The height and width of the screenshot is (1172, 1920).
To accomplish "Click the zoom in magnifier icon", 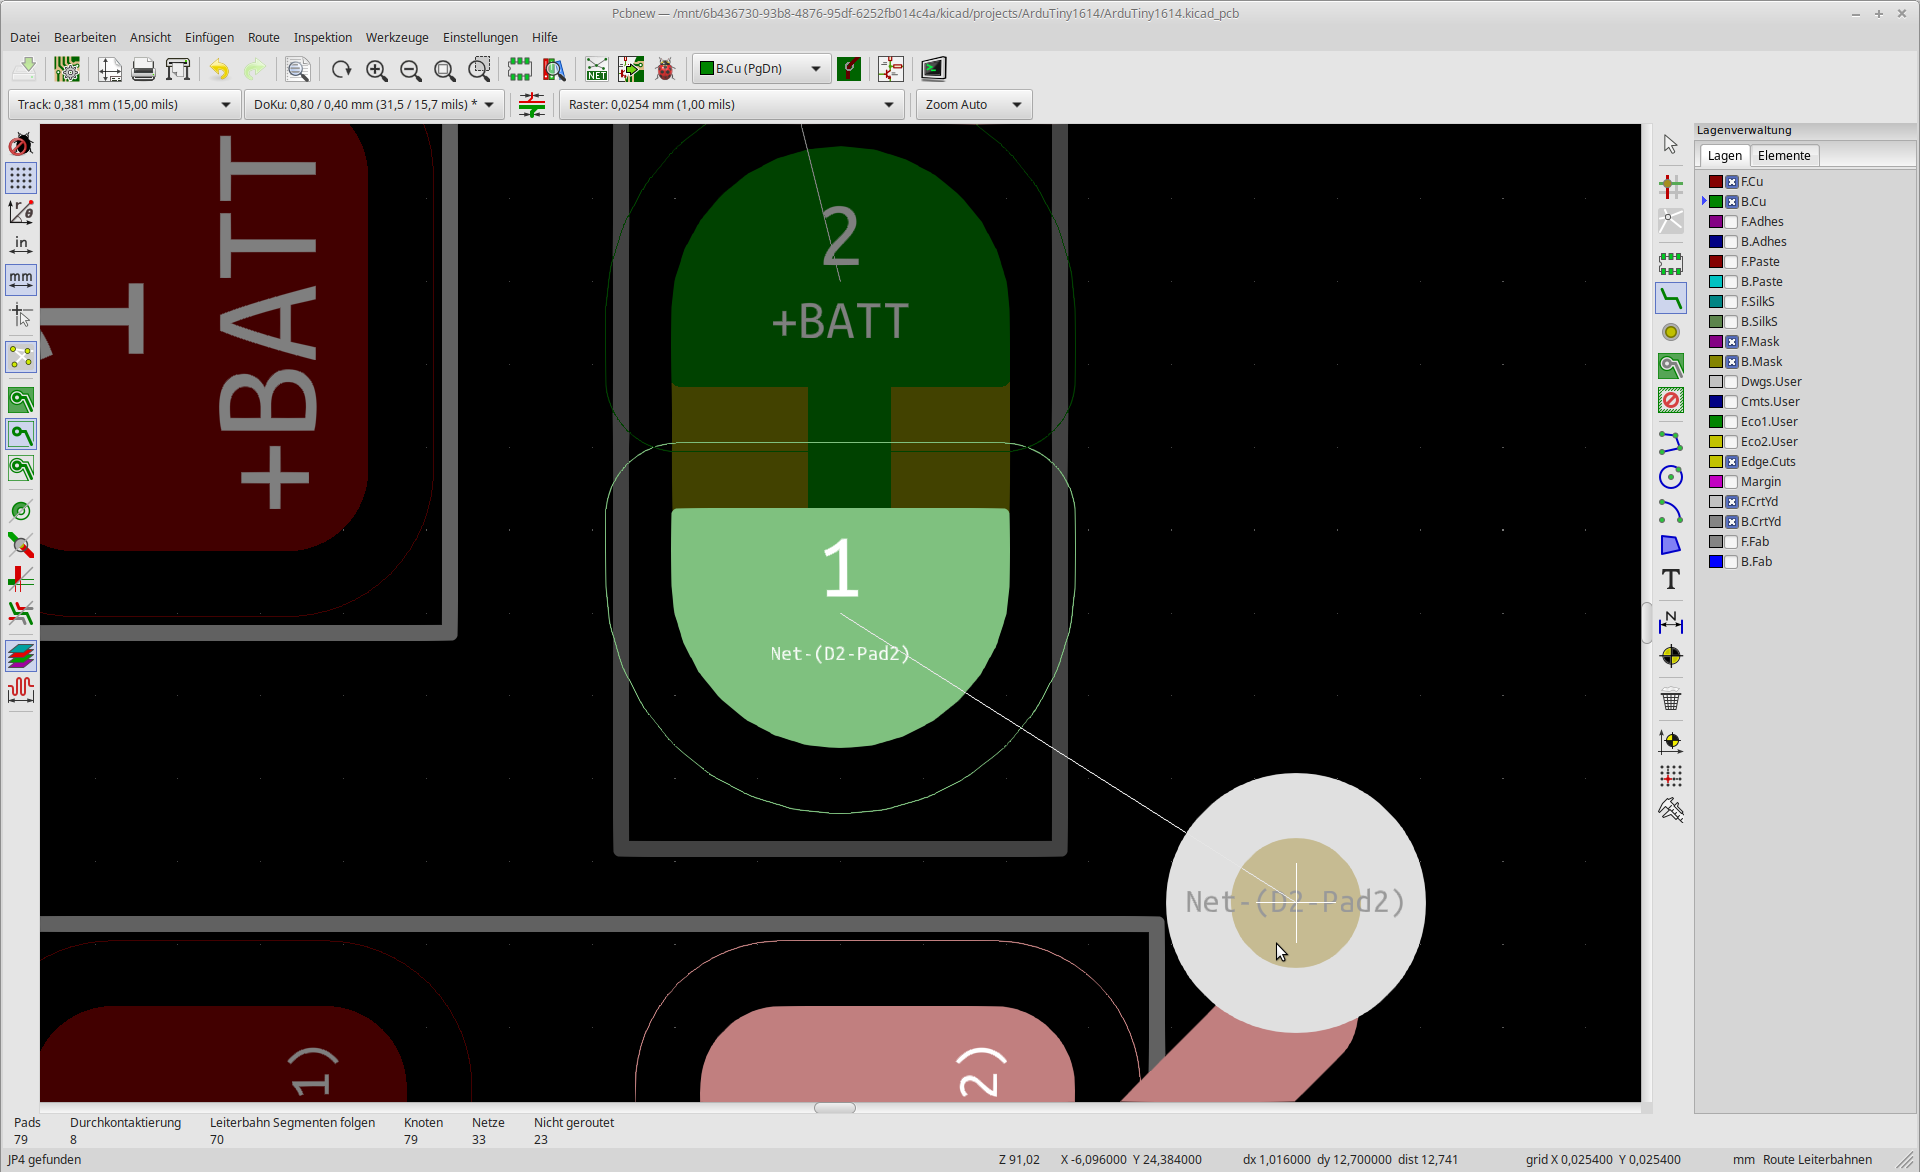I will click(377, 69).
